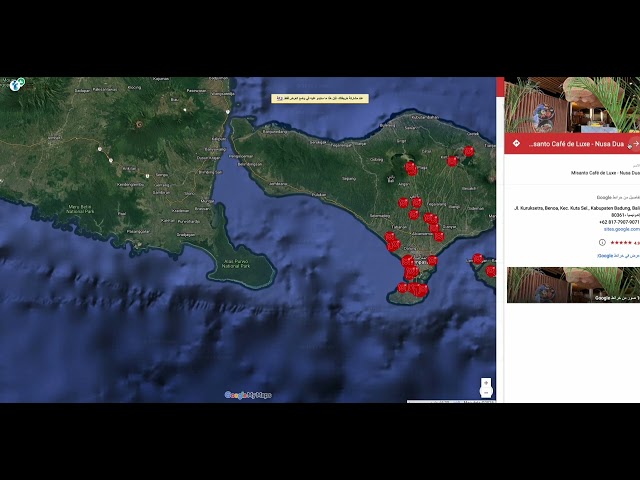Open the sites.google.com website link
Image resolution: width=640 pixels, height=480 pixels.
[621, 229]
